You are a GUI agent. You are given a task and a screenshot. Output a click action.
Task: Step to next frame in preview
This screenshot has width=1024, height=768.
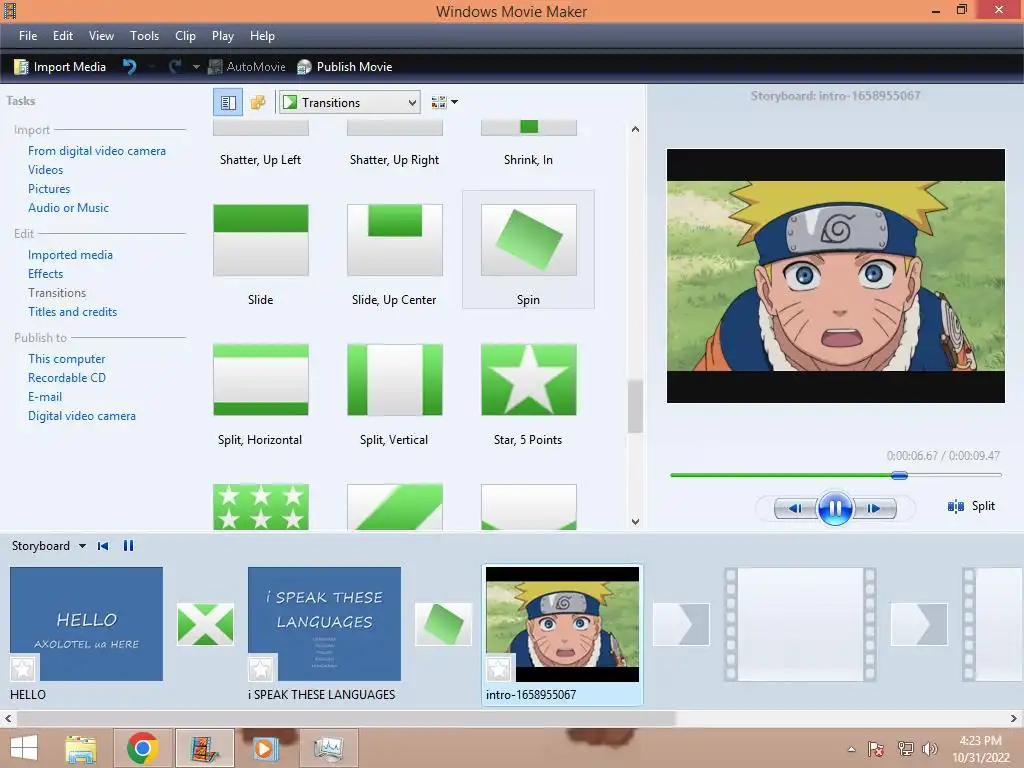click(874, 508)
